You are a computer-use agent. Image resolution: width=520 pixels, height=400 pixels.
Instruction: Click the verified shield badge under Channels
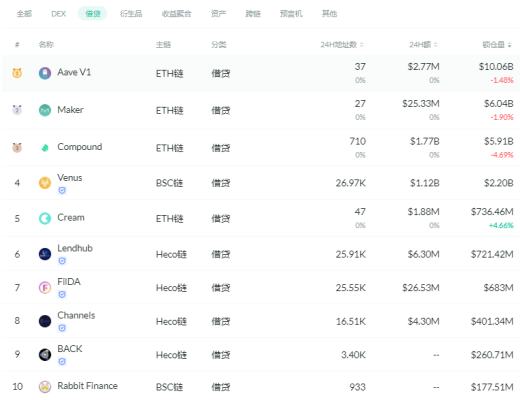(x=62, y=328)
